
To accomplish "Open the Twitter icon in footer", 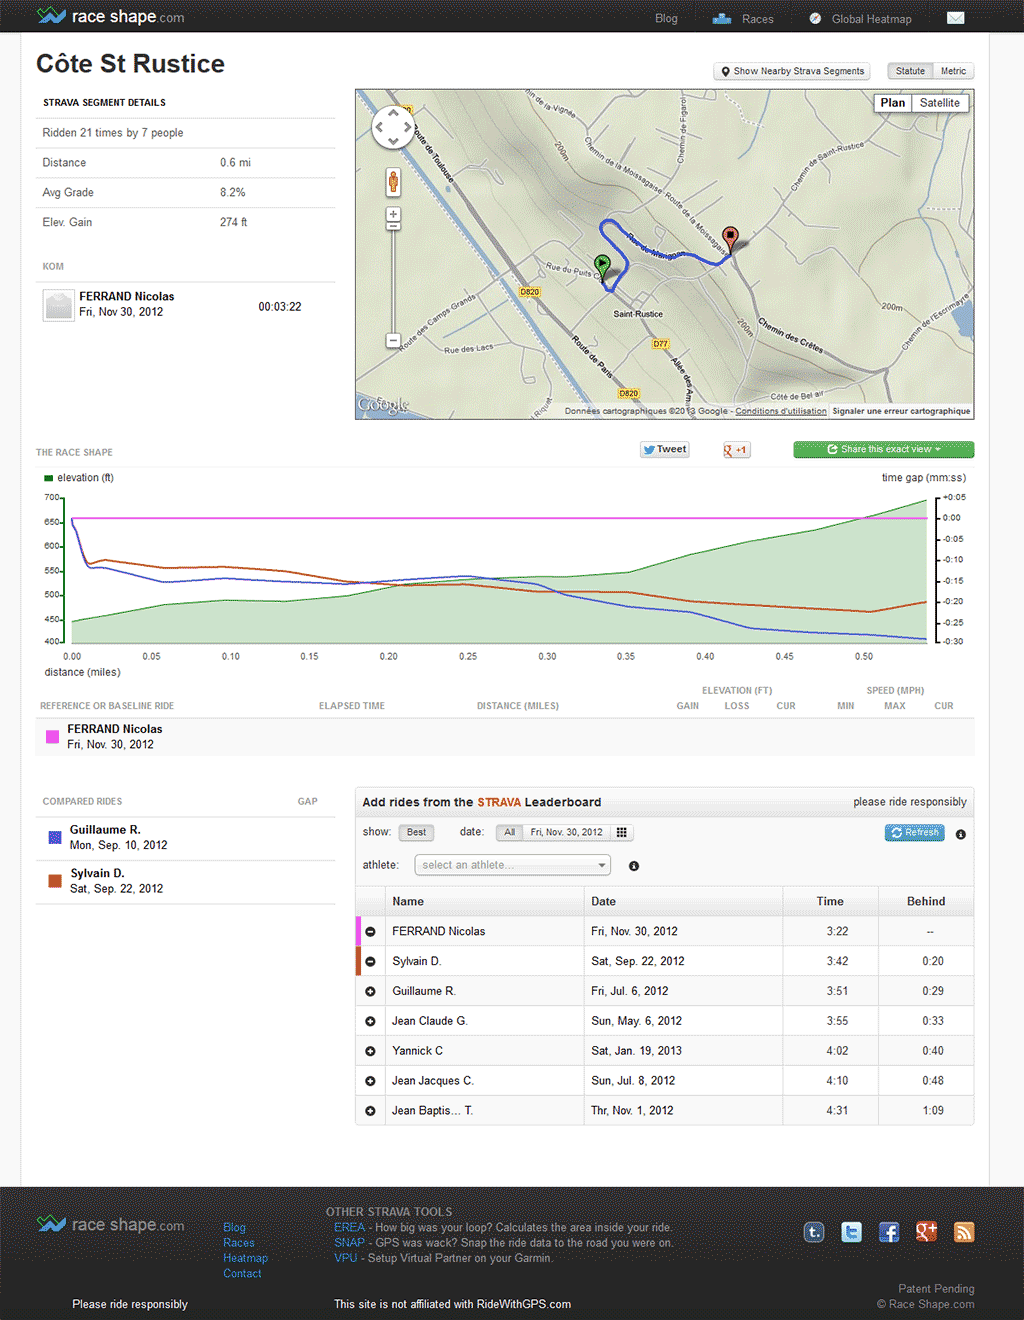I will [x=851, y=1232].
